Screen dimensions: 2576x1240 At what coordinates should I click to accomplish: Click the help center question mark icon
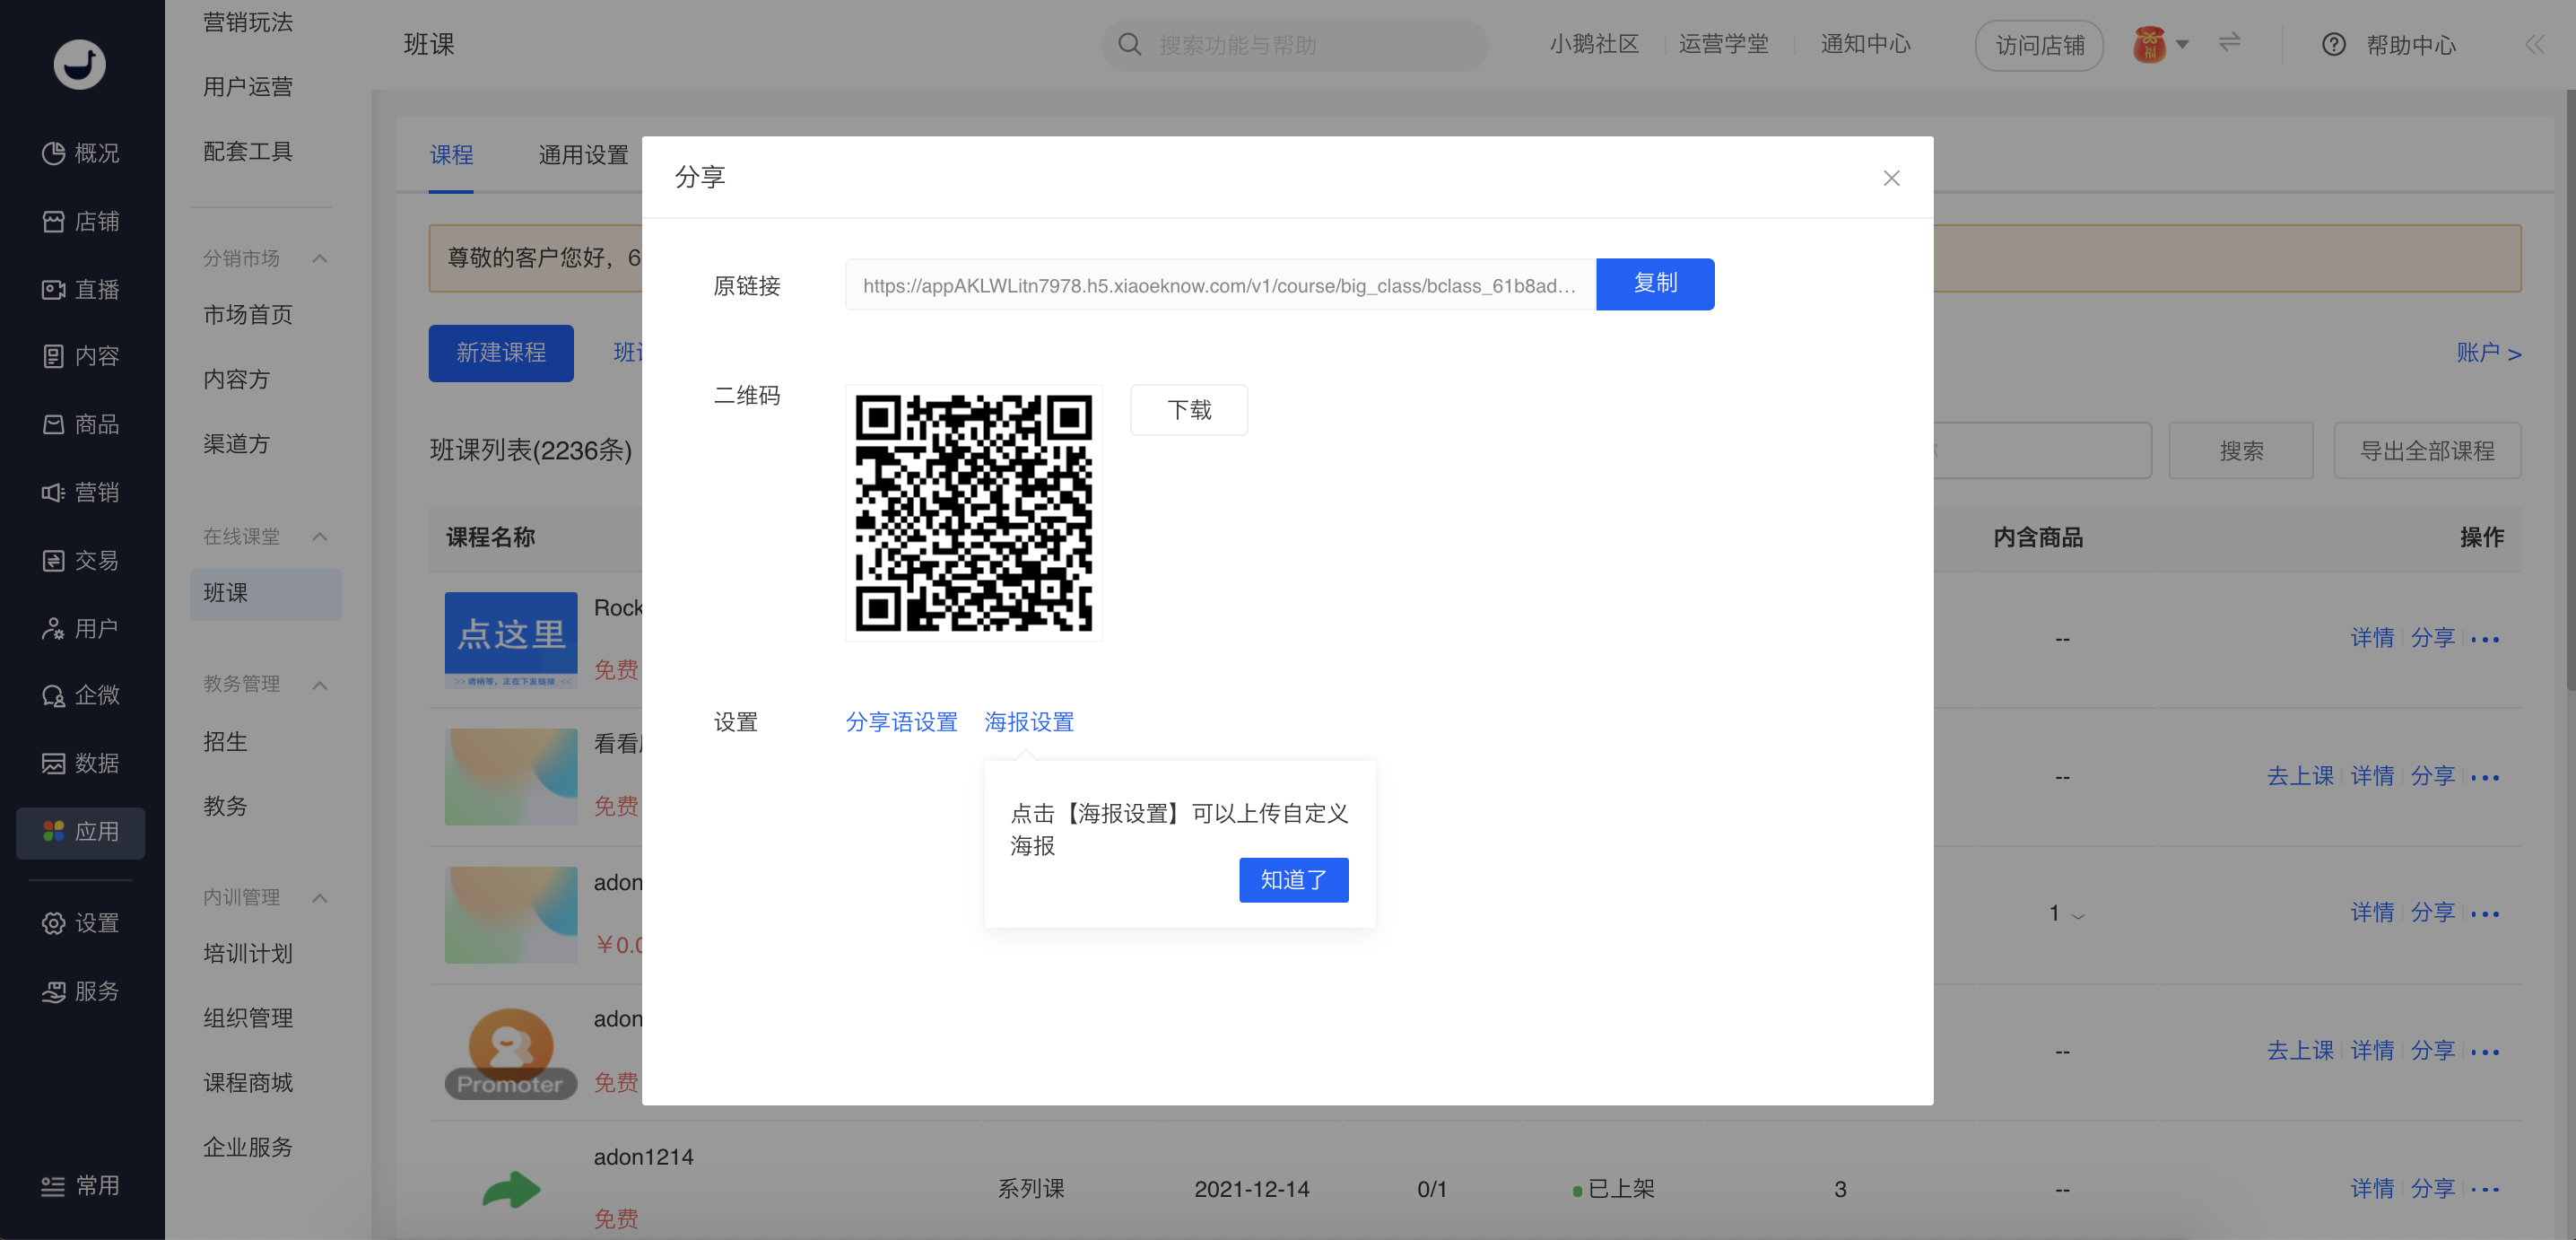pos(2333,45)
